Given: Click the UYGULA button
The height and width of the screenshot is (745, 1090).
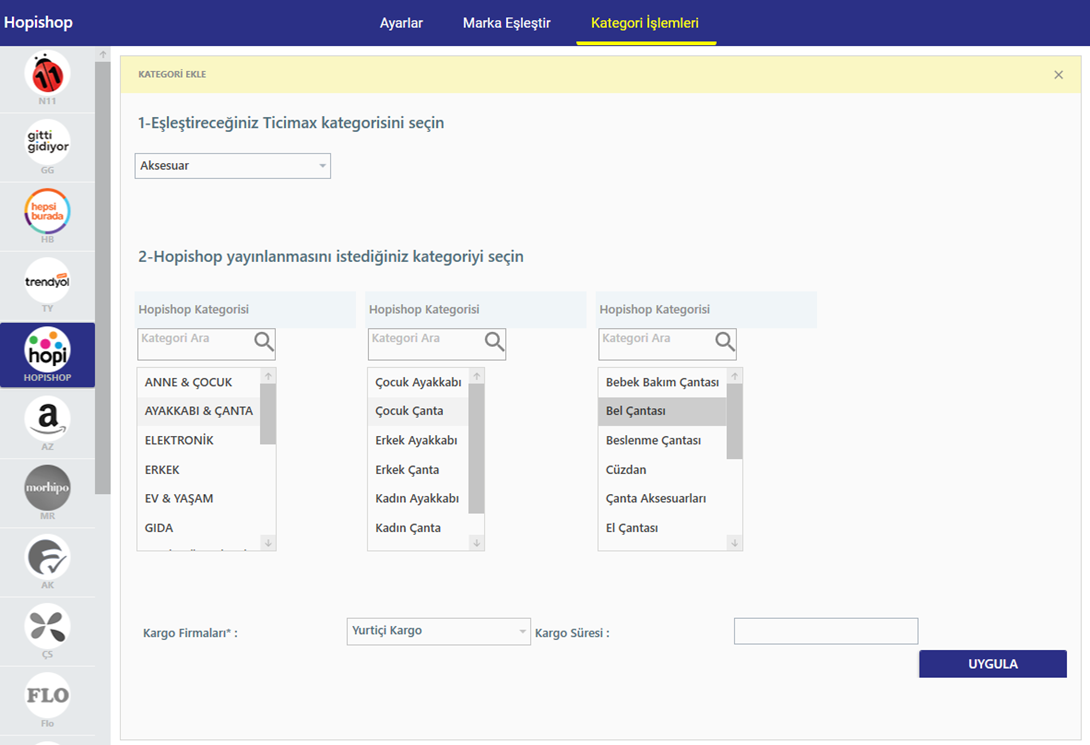Looking at the screenshot, I should click(993, 664).
